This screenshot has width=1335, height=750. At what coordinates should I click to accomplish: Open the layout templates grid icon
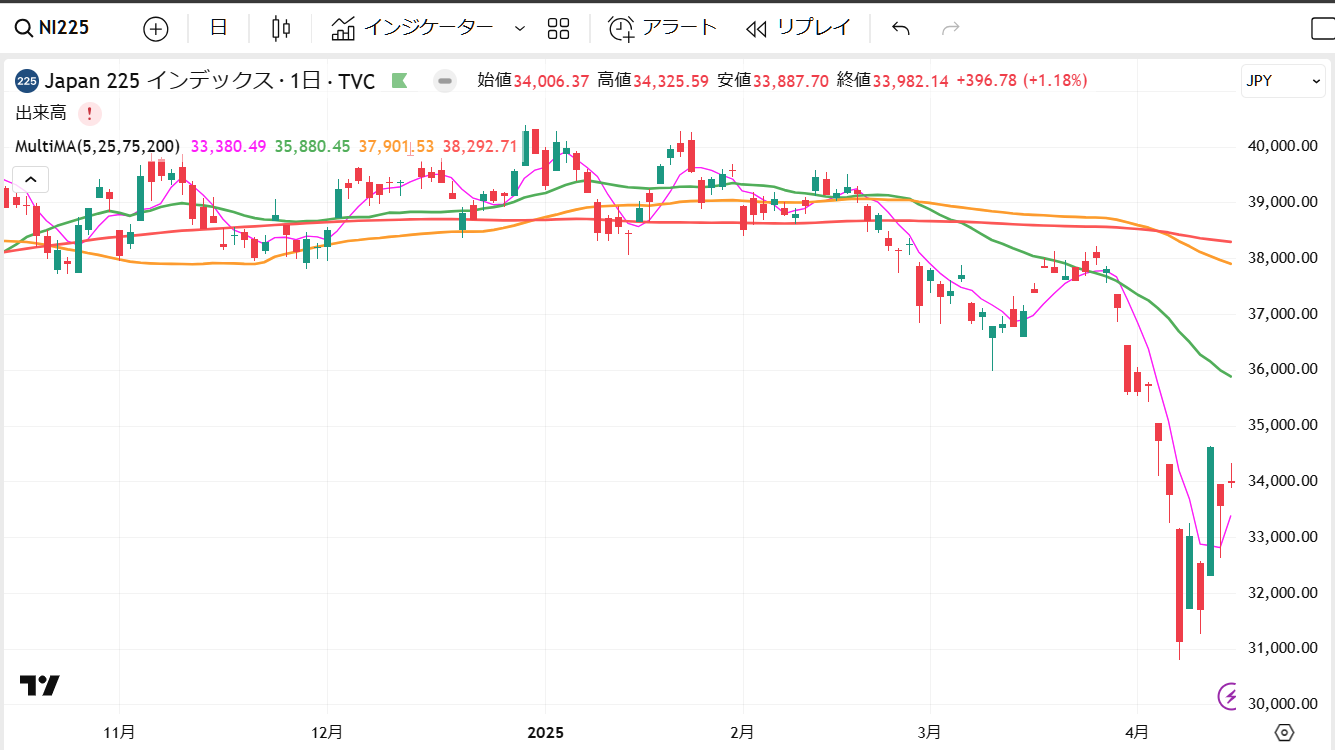tap(558, 28)
